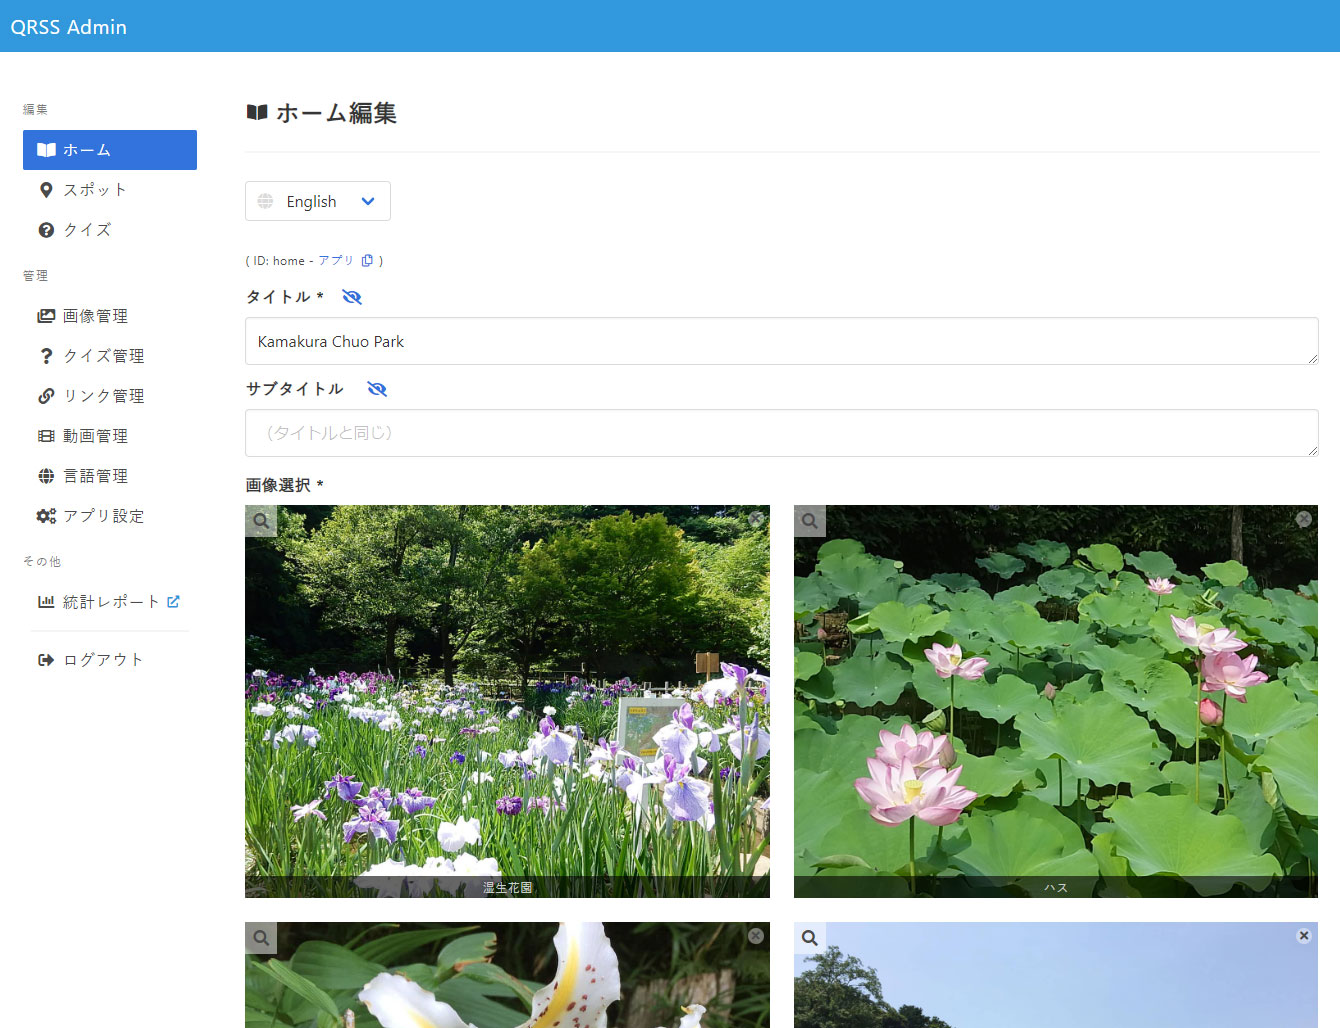
Task: Toggle the subtitle visibility eye icon
Action: pos(377,389)
